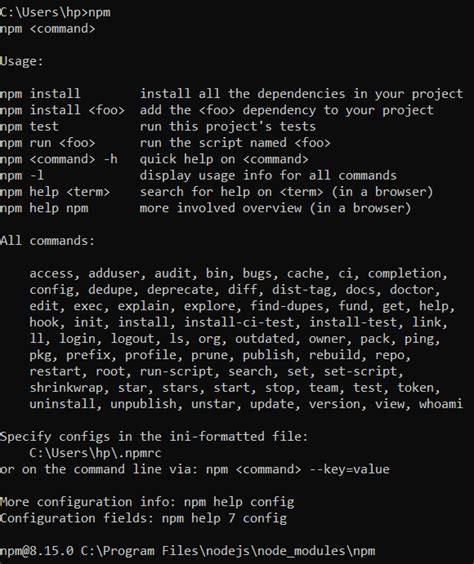Screen dimensions: 474x564
Task: Click 'npm help config' text
Action: tap(239, 502)
